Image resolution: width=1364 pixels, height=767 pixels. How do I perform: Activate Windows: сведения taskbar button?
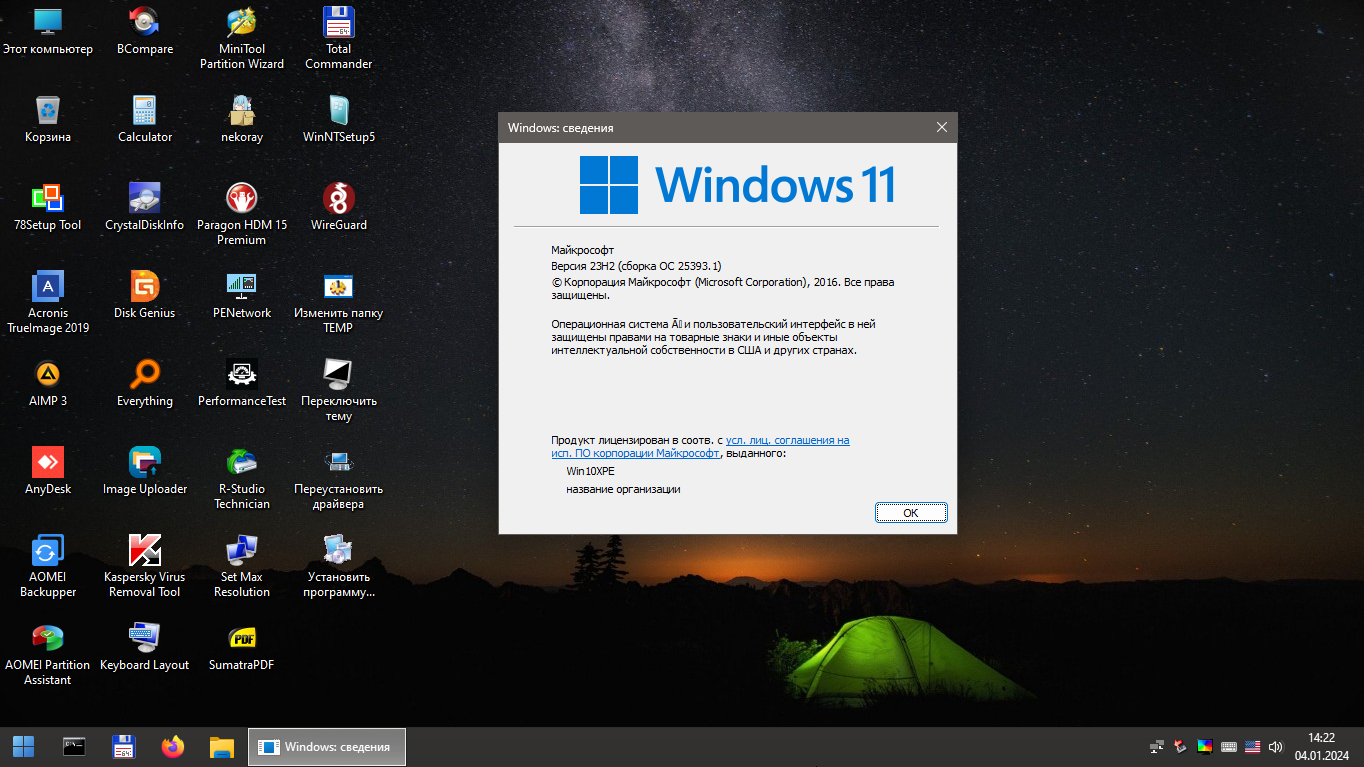[x=327, y=746]
